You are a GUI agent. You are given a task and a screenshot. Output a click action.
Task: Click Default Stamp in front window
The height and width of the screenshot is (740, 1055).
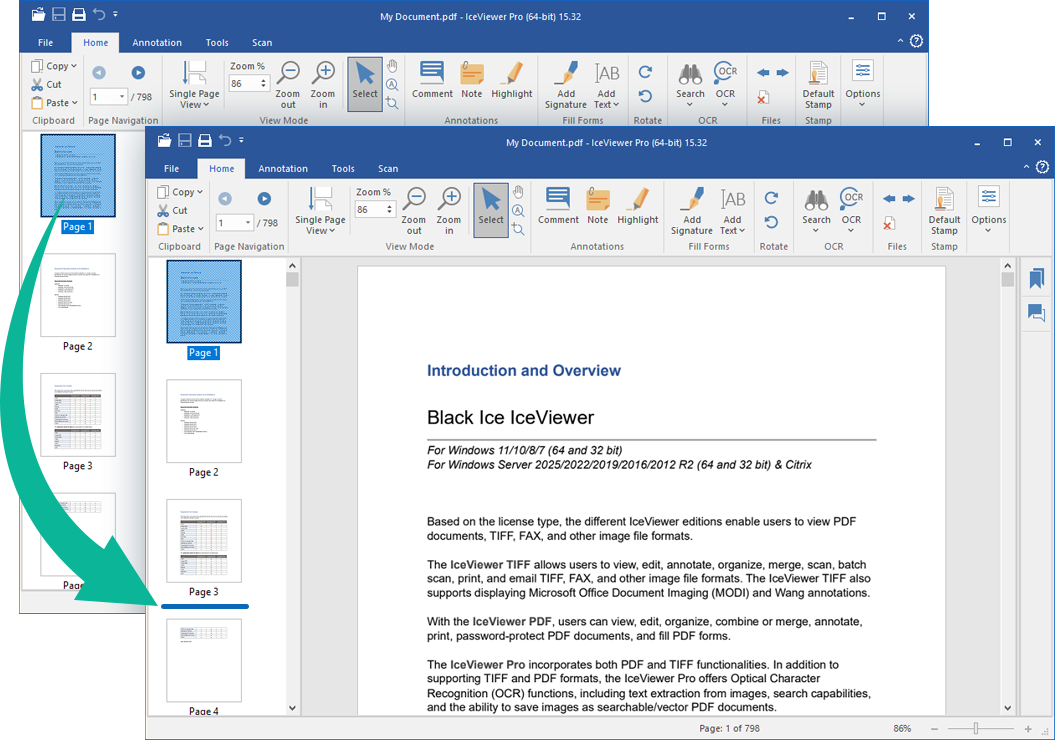[944, 211]
